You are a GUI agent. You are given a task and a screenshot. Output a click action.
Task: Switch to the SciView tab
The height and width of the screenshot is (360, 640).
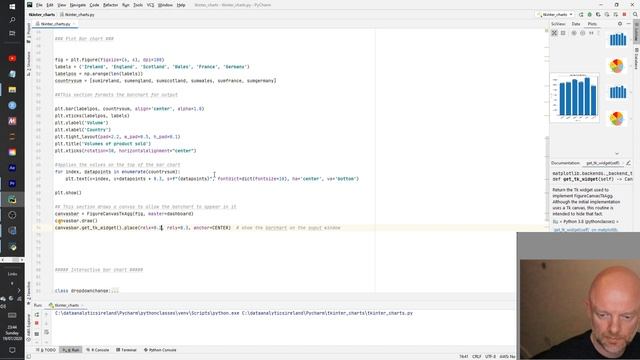tap(558, 24)
